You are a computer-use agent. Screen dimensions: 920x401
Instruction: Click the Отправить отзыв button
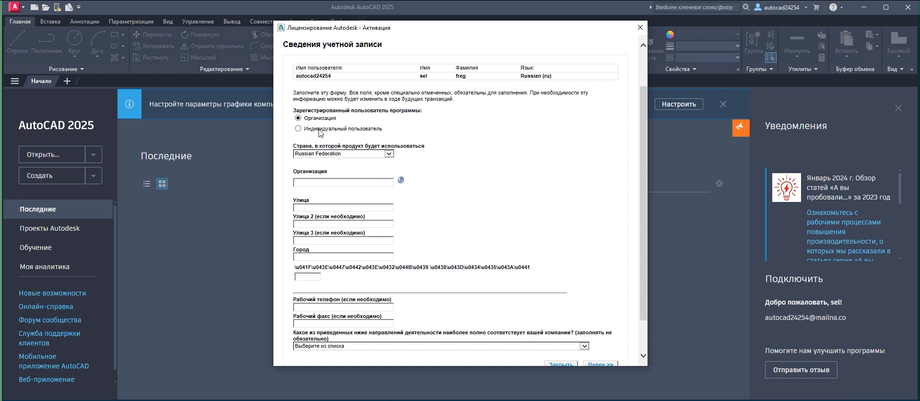[x=801, y=370]
